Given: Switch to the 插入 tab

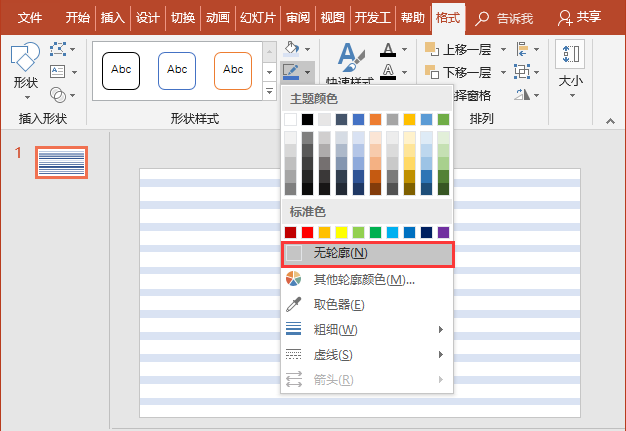Looking at the screenshot, I should pyautogui.click(x=113, y=18).
